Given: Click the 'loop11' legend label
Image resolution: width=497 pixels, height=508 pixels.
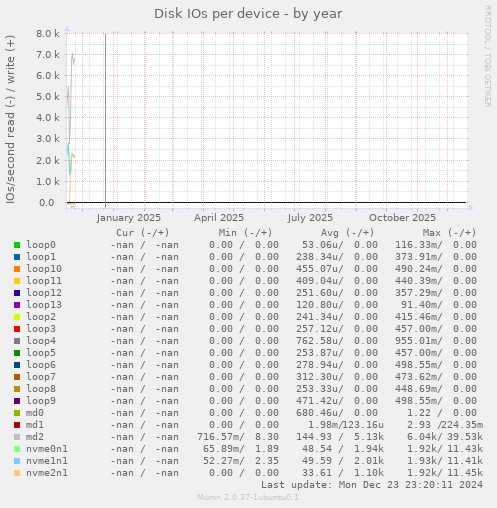Looking at the screenshot, I should point(44,281).
